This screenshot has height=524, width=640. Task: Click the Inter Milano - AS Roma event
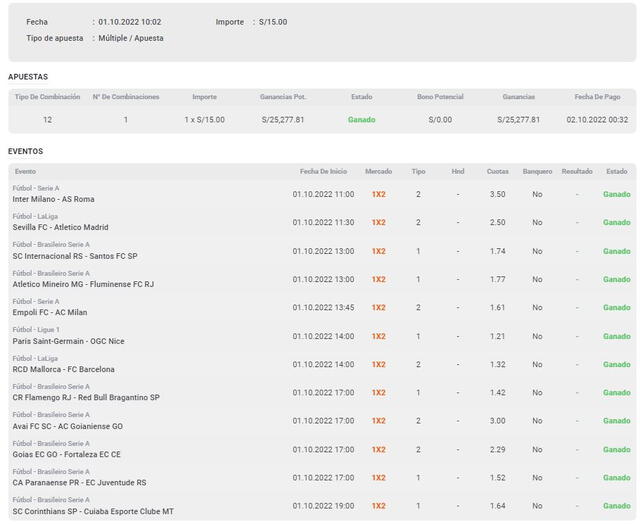click(x=53, y=199)
